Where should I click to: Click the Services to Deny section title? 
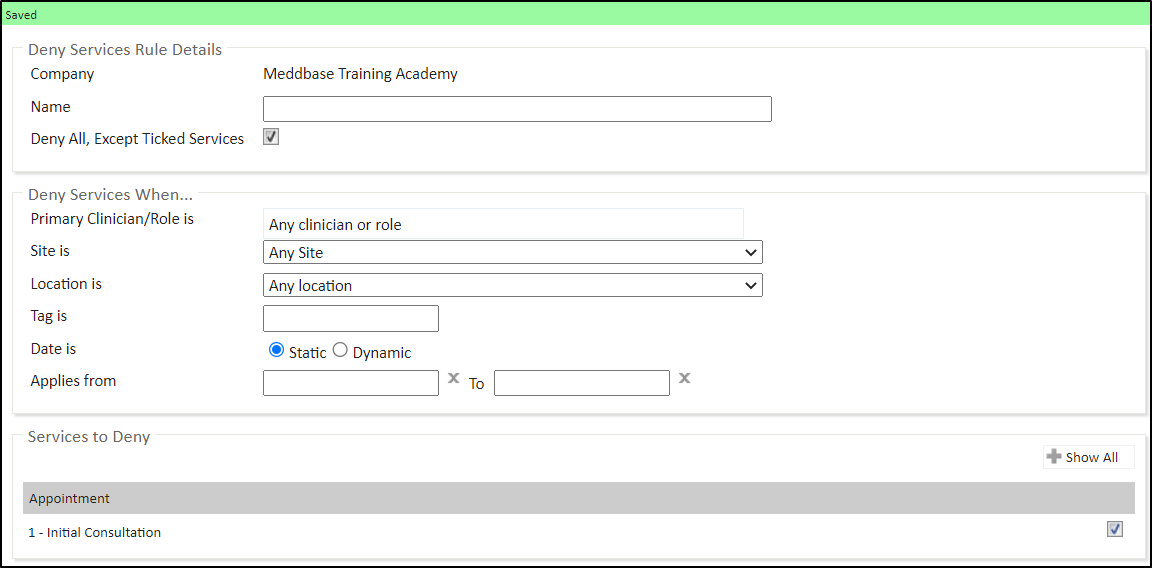89,437
